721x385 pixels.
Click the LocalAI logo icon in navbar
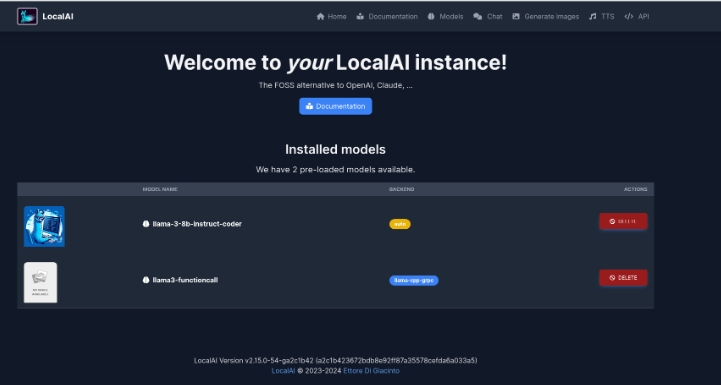coord(27,16)
